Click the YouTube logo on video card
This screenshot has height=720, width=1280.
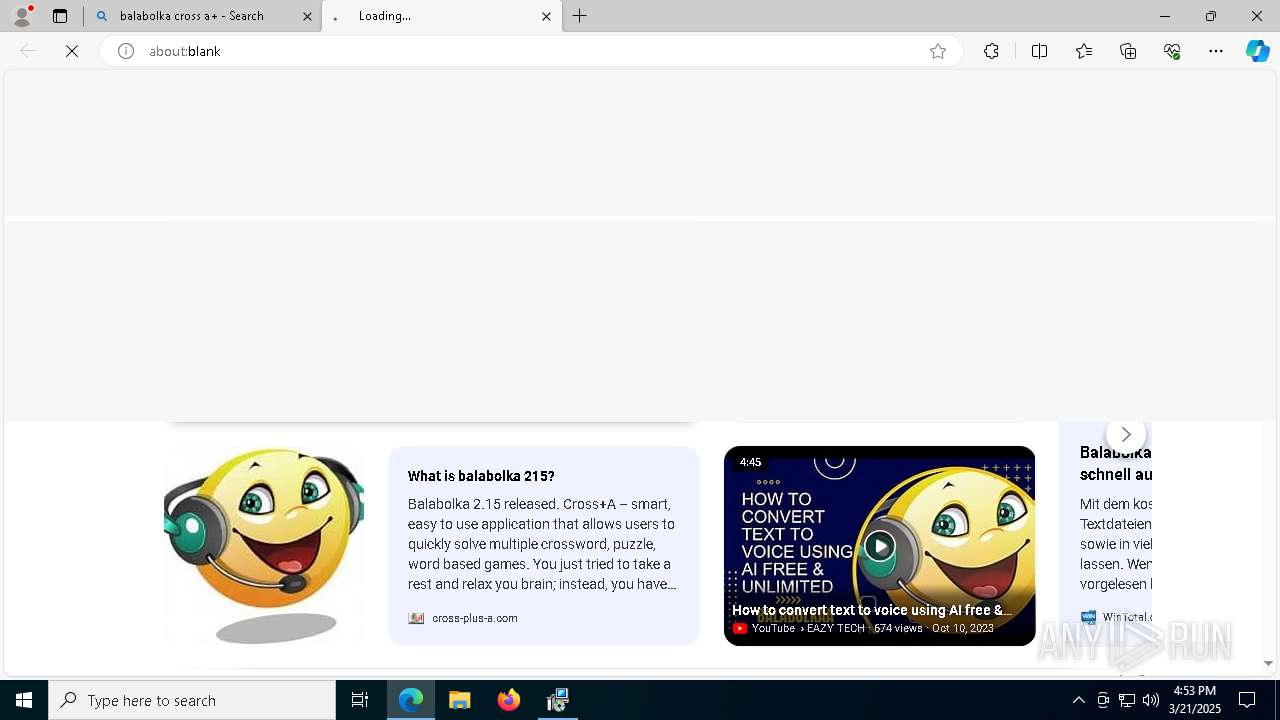point(740,628)
